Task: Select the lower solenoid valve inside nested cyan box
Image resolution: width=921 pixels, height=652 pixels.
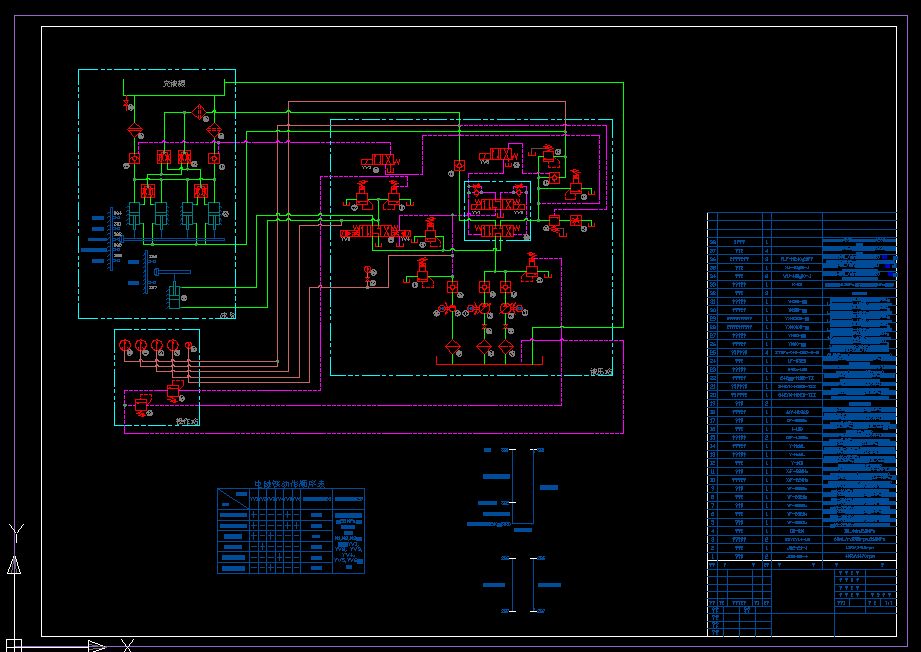Action: point(497,231)
